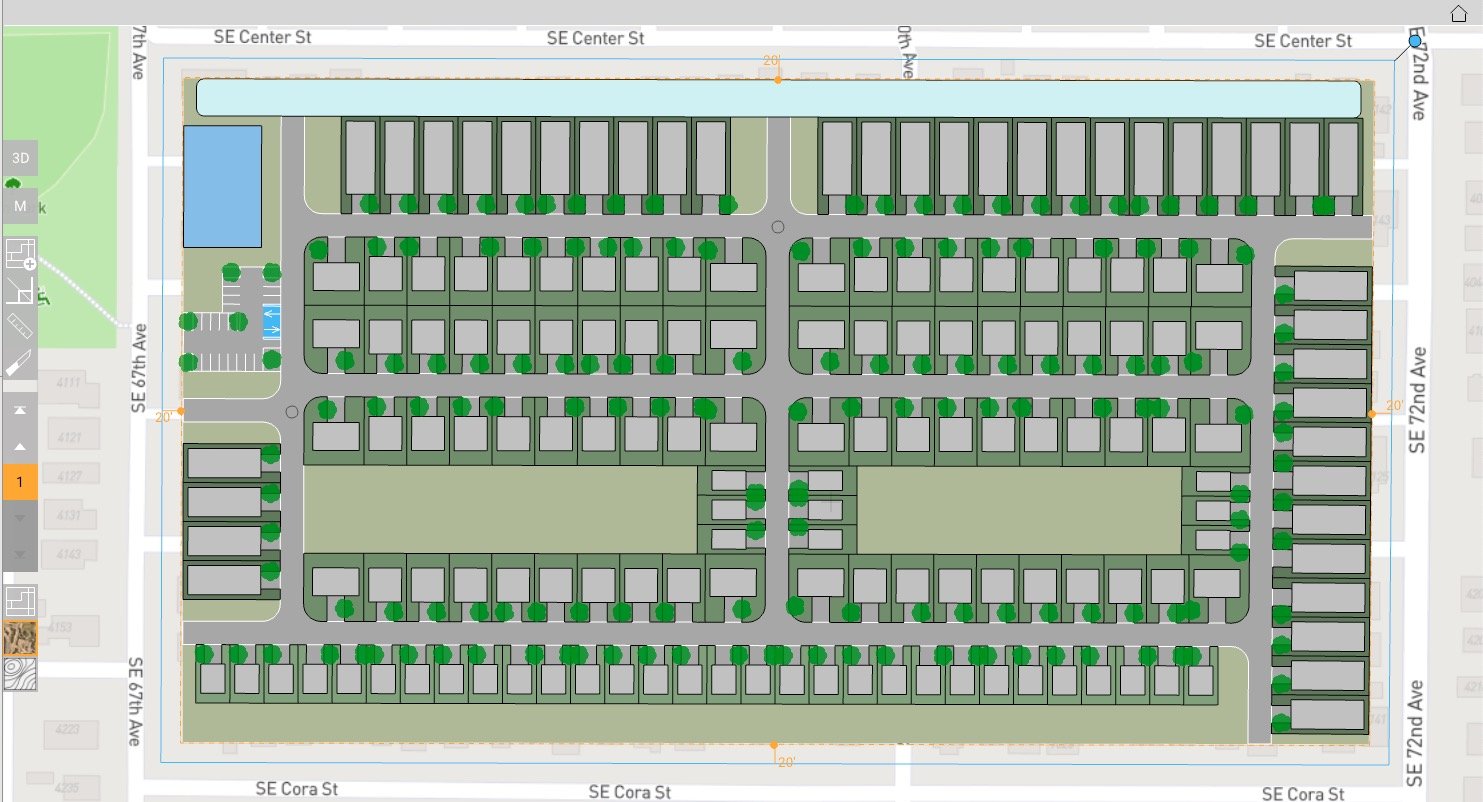The width and height of the screenshot is (1483, 802).
Task: Click the blue corner vertex handle
Action: click(x=1414, y=40)
